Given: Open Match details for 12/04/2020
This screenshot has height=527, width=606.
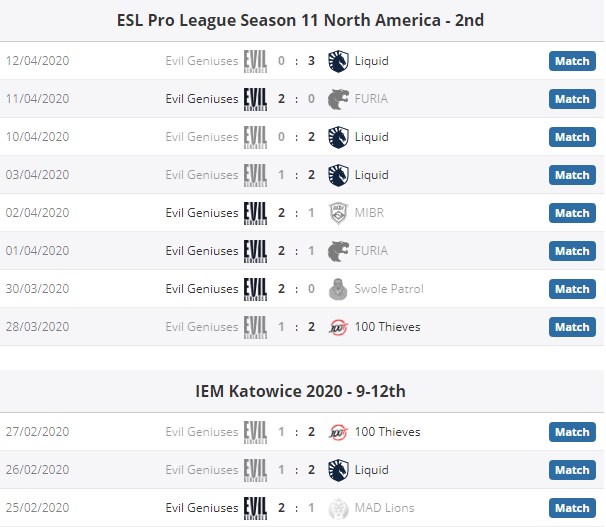Looking at the screenshot, I should point(572,61).
